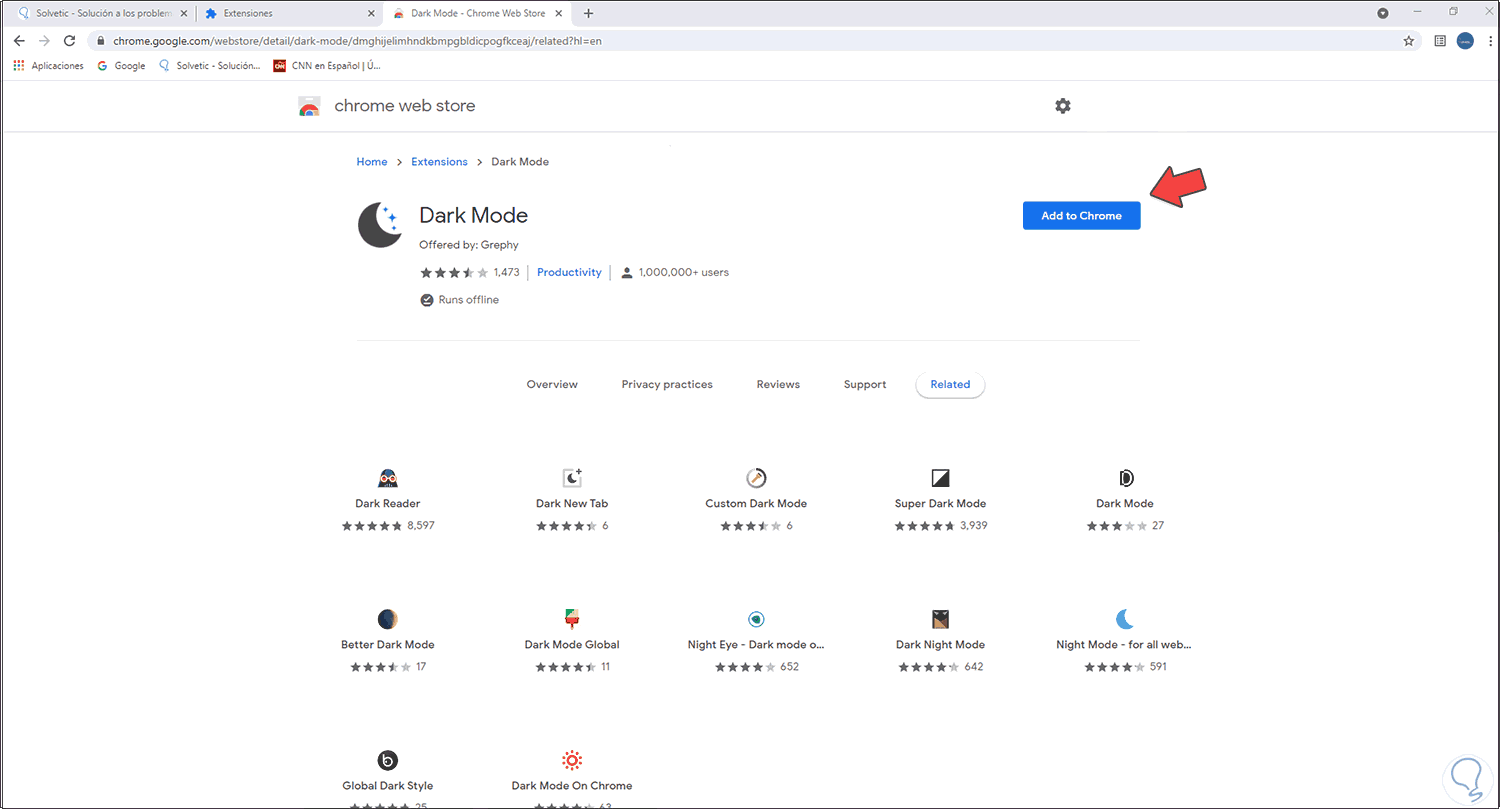Open the Dark Mode On Chrome icon
Image resolution: width=1500 pixels, height=809 pixels.
click(572, 760)
